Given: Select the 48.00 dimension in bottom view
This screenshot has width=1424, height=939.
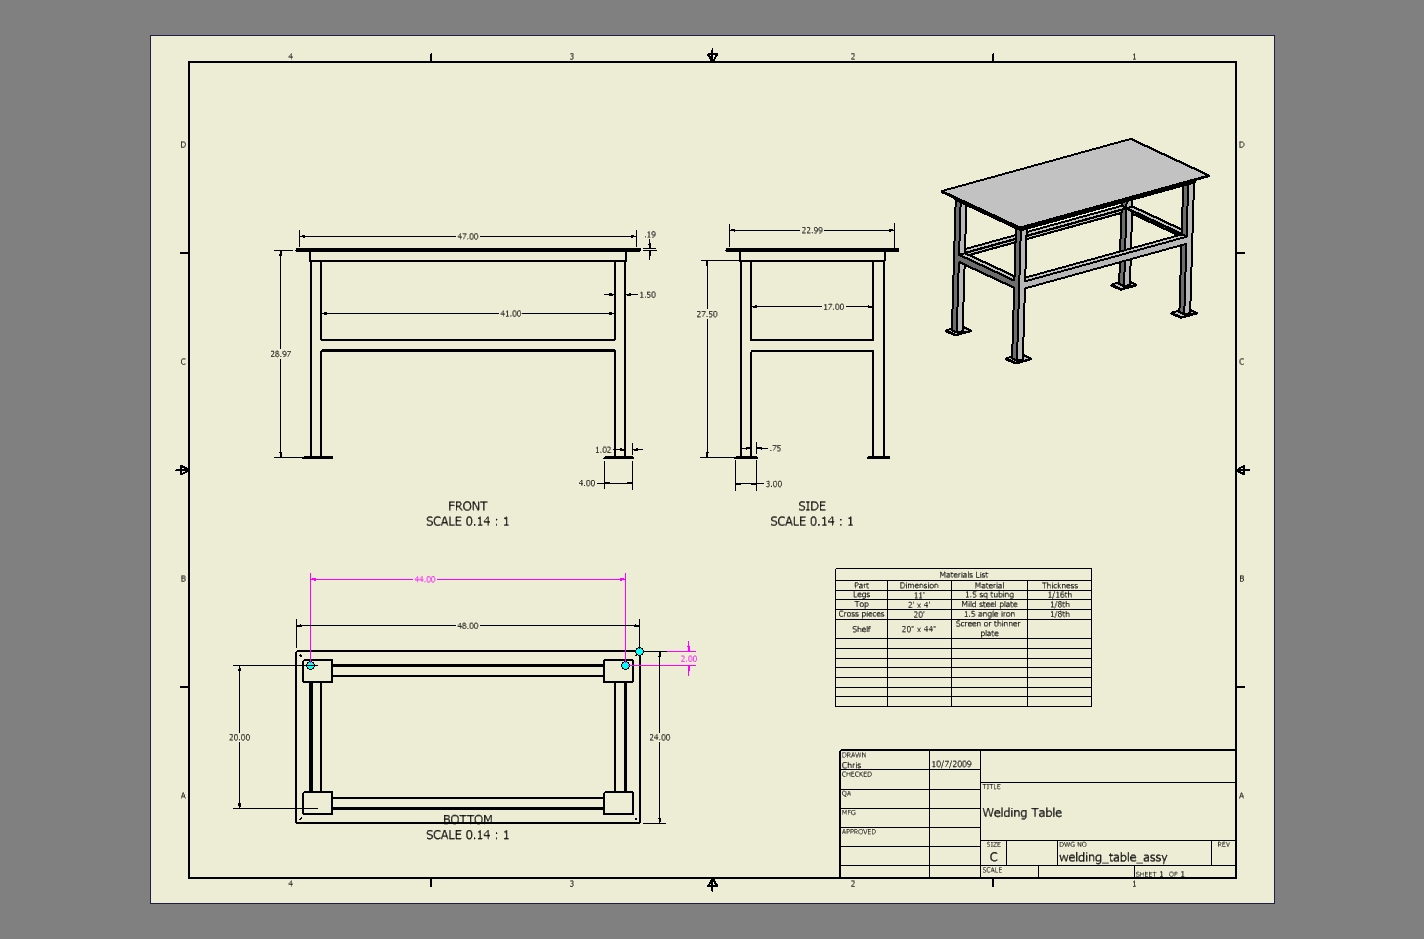Looking at the screenshot, I should pyautogui.click(x=467, y=626).
